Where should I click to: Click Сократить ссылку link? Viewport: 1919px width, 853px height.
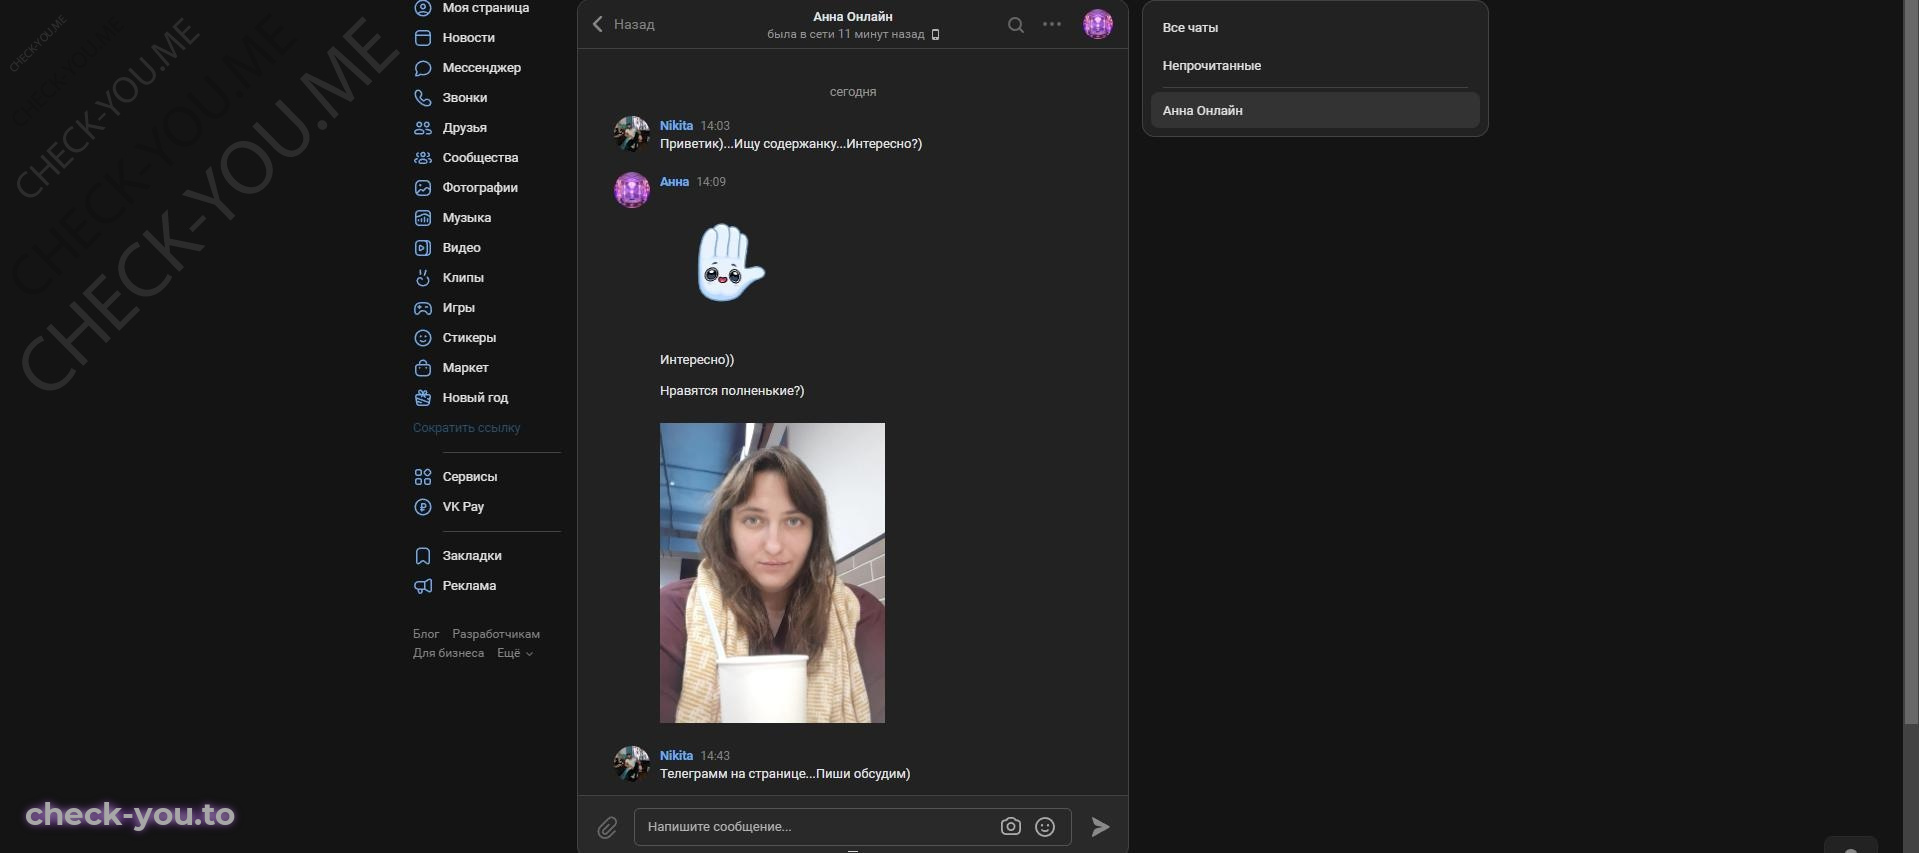[467, 428]
